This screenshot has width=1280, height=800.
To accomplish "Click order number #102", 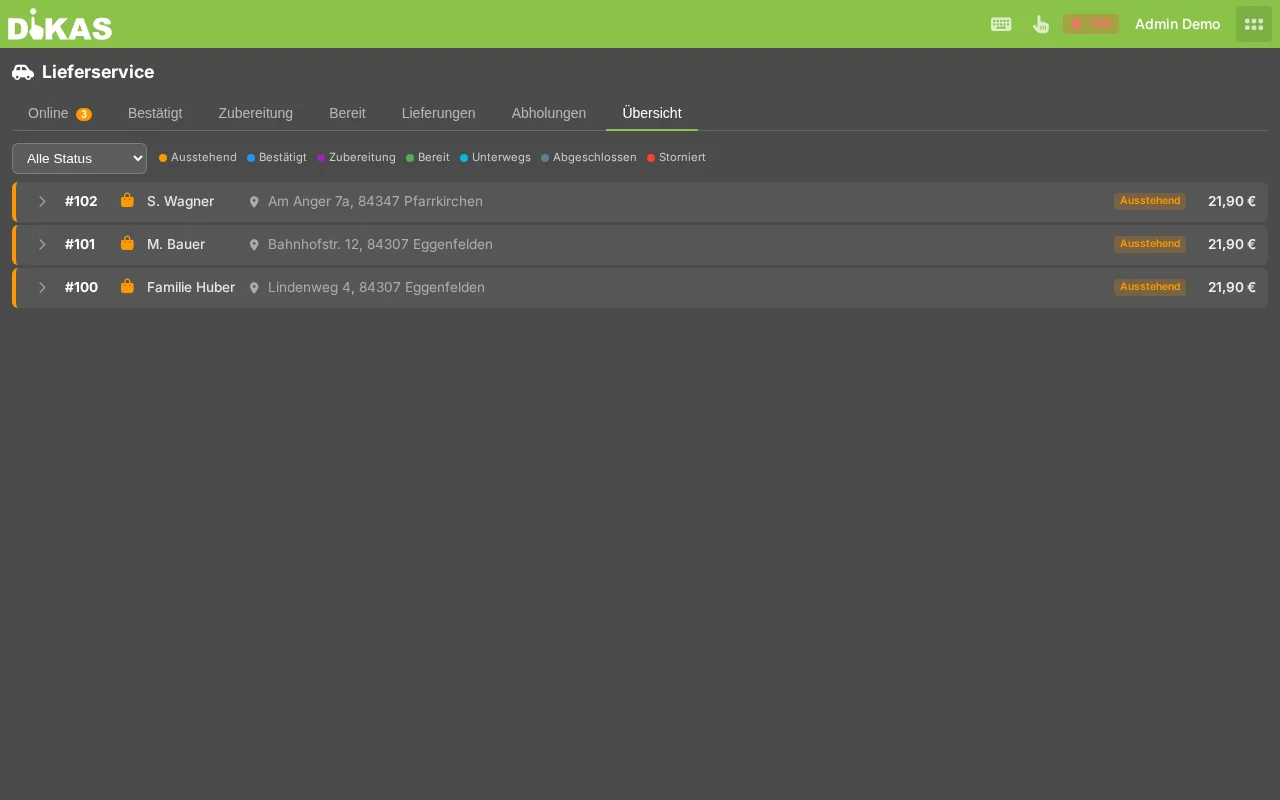I will point(81,201).
